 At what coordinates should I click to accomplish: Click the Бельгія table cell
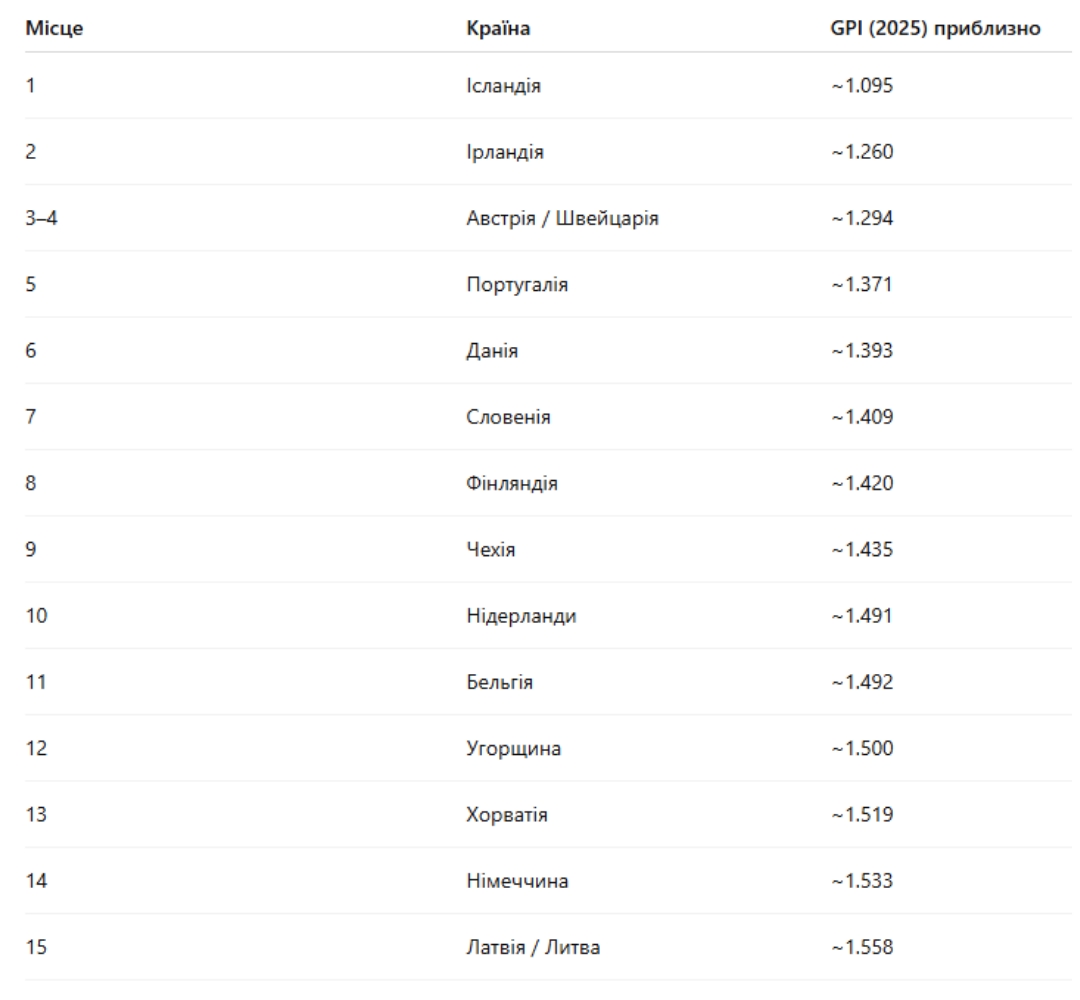click(x=499, y=682)
